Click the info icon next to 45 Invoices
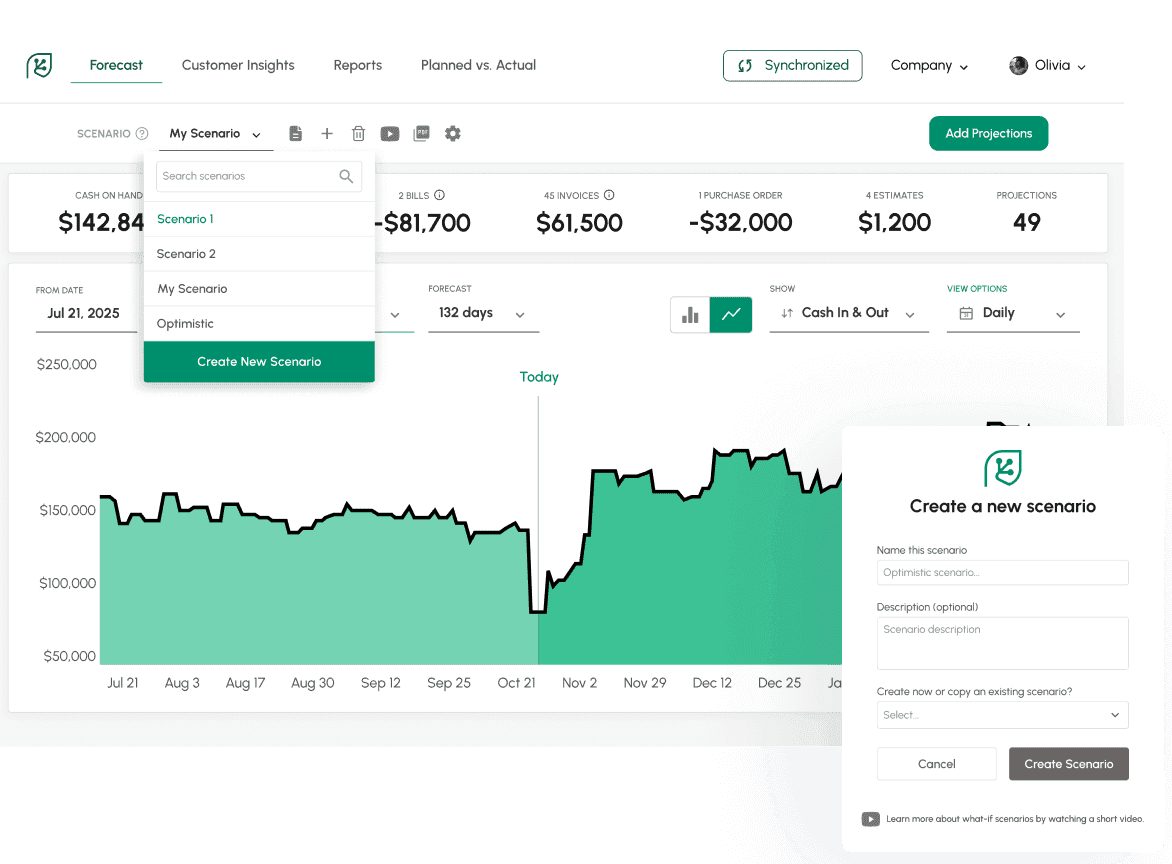Viewport: 1172px width, 864px height. [x=609, y=195]
